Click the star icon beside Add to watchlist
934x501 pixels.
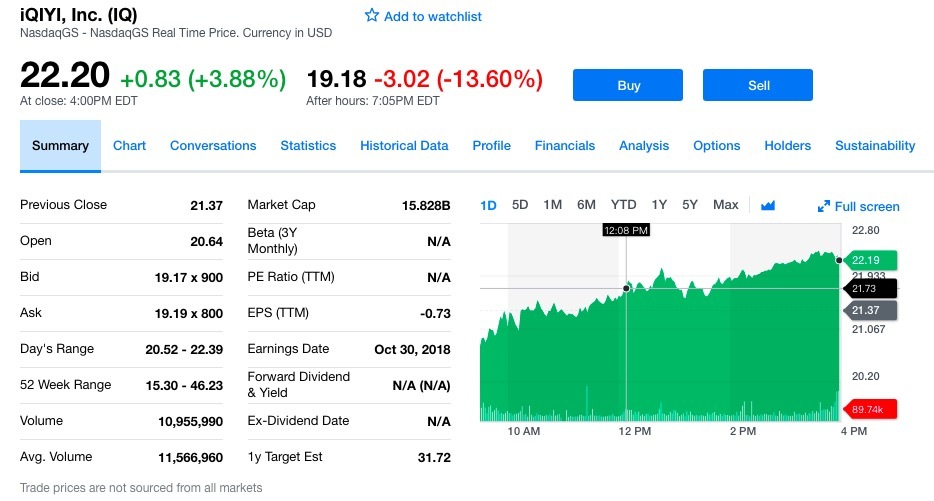click(372, 15)
